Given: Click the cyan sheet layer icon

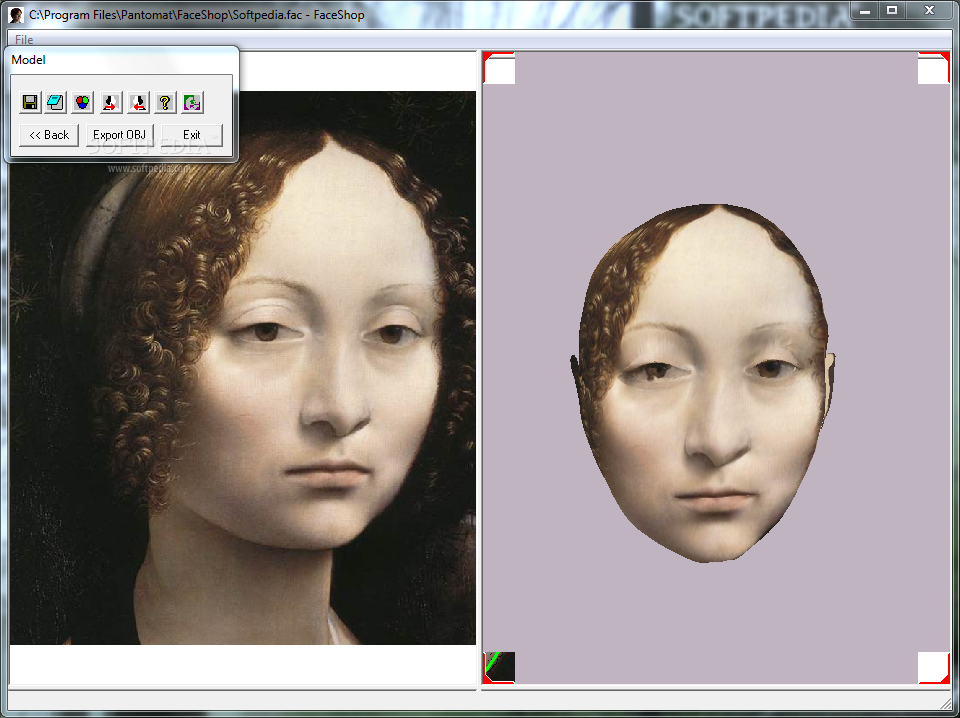Looking at the screenshot, I should (56, 102).
